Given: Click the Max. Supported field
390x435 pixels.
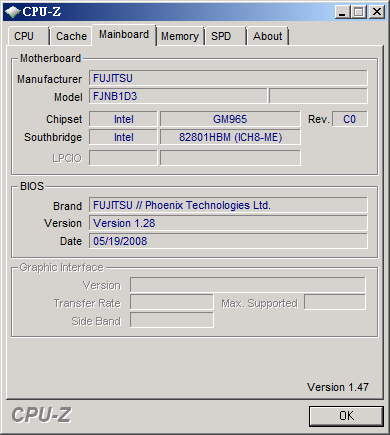Looking at the screenshot, I should click(335, 302).
